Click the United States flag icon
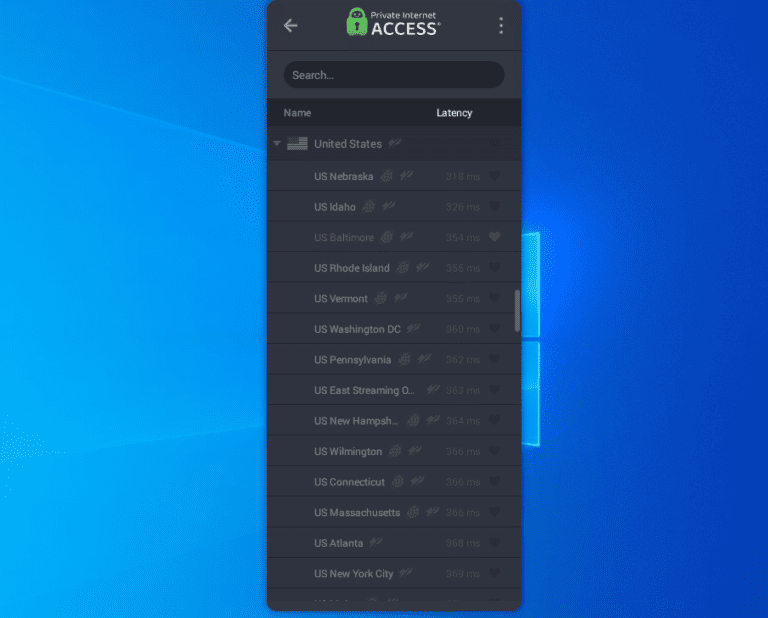This screenshot has width=768, height=618. [297, 143]
